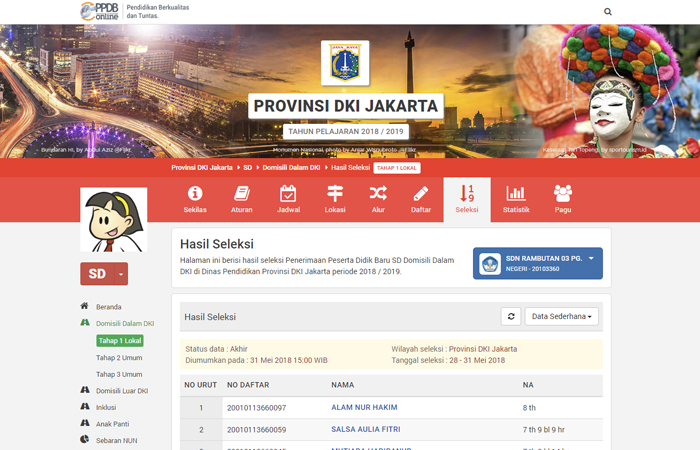Click the search magnifier icon

tap(608, 12)
